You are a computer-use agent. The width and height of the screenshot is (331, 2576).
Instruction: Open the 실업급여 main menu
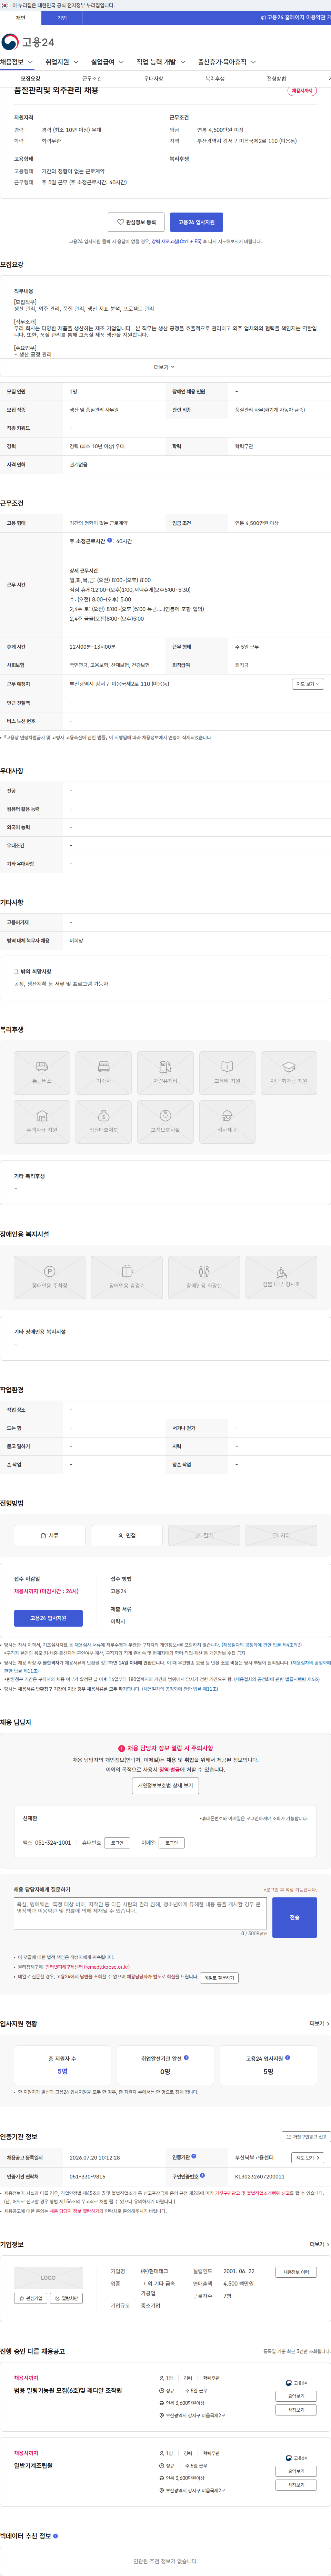pos(107,62)
